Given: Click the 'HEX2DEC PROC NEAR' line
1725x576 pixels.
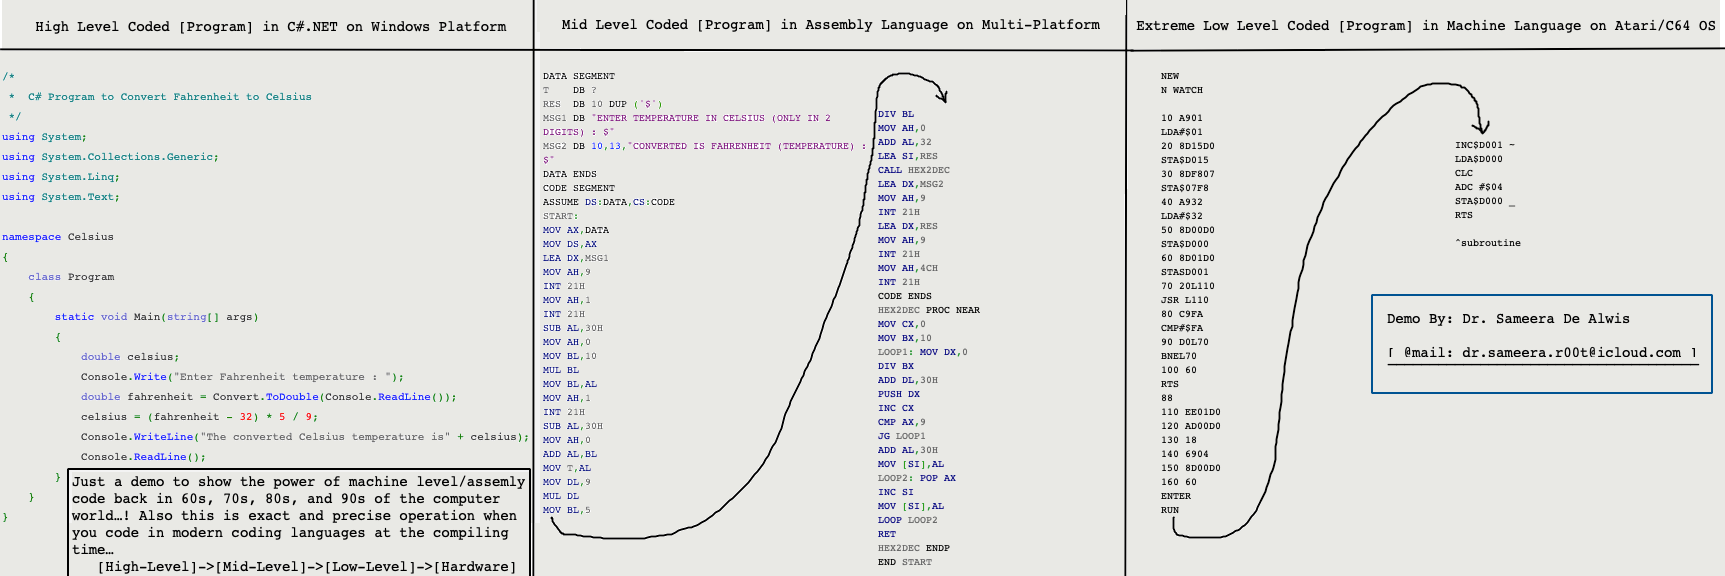Looking at the screenshot, I should 929,310.
